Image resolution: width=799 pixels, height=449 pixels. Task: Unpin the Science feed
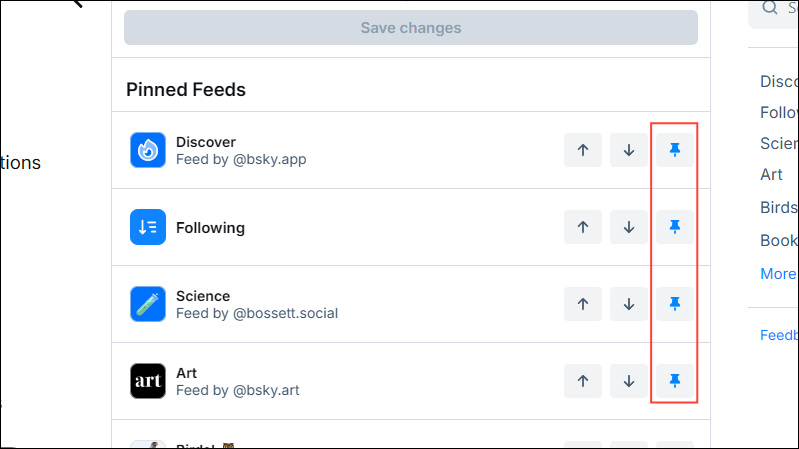click(x=675, y=303)
